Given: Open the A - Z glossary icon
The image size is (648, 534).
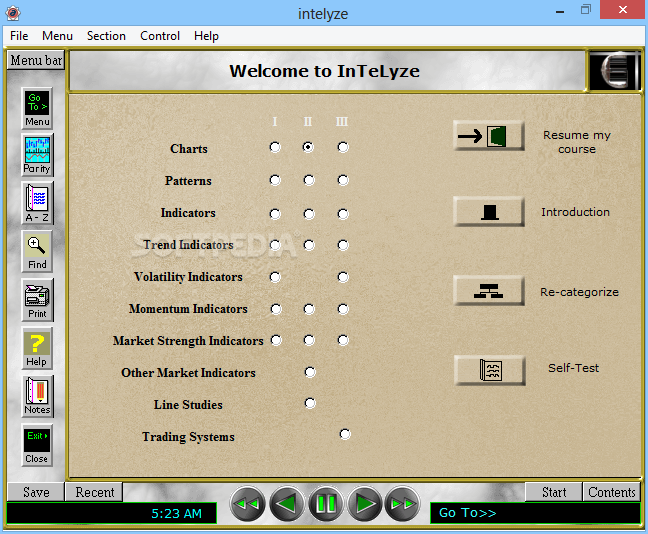Looking at the screenshot, I should [37, 203].
